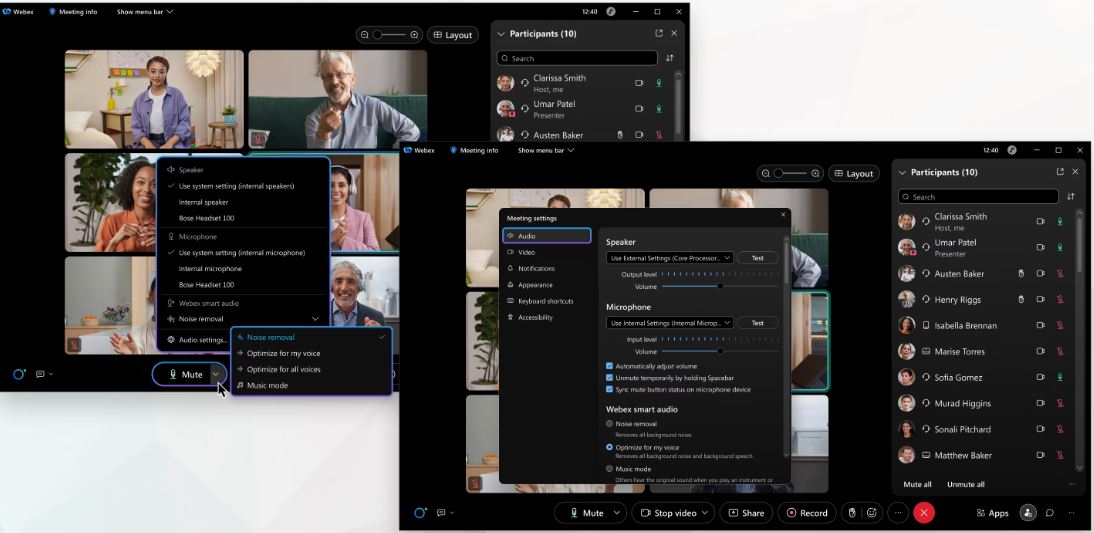Image resolution: width=1094 pixels, height=533 pixels.
Task: Toggle Sync mute button status checkbox
Action: (610, 389)
